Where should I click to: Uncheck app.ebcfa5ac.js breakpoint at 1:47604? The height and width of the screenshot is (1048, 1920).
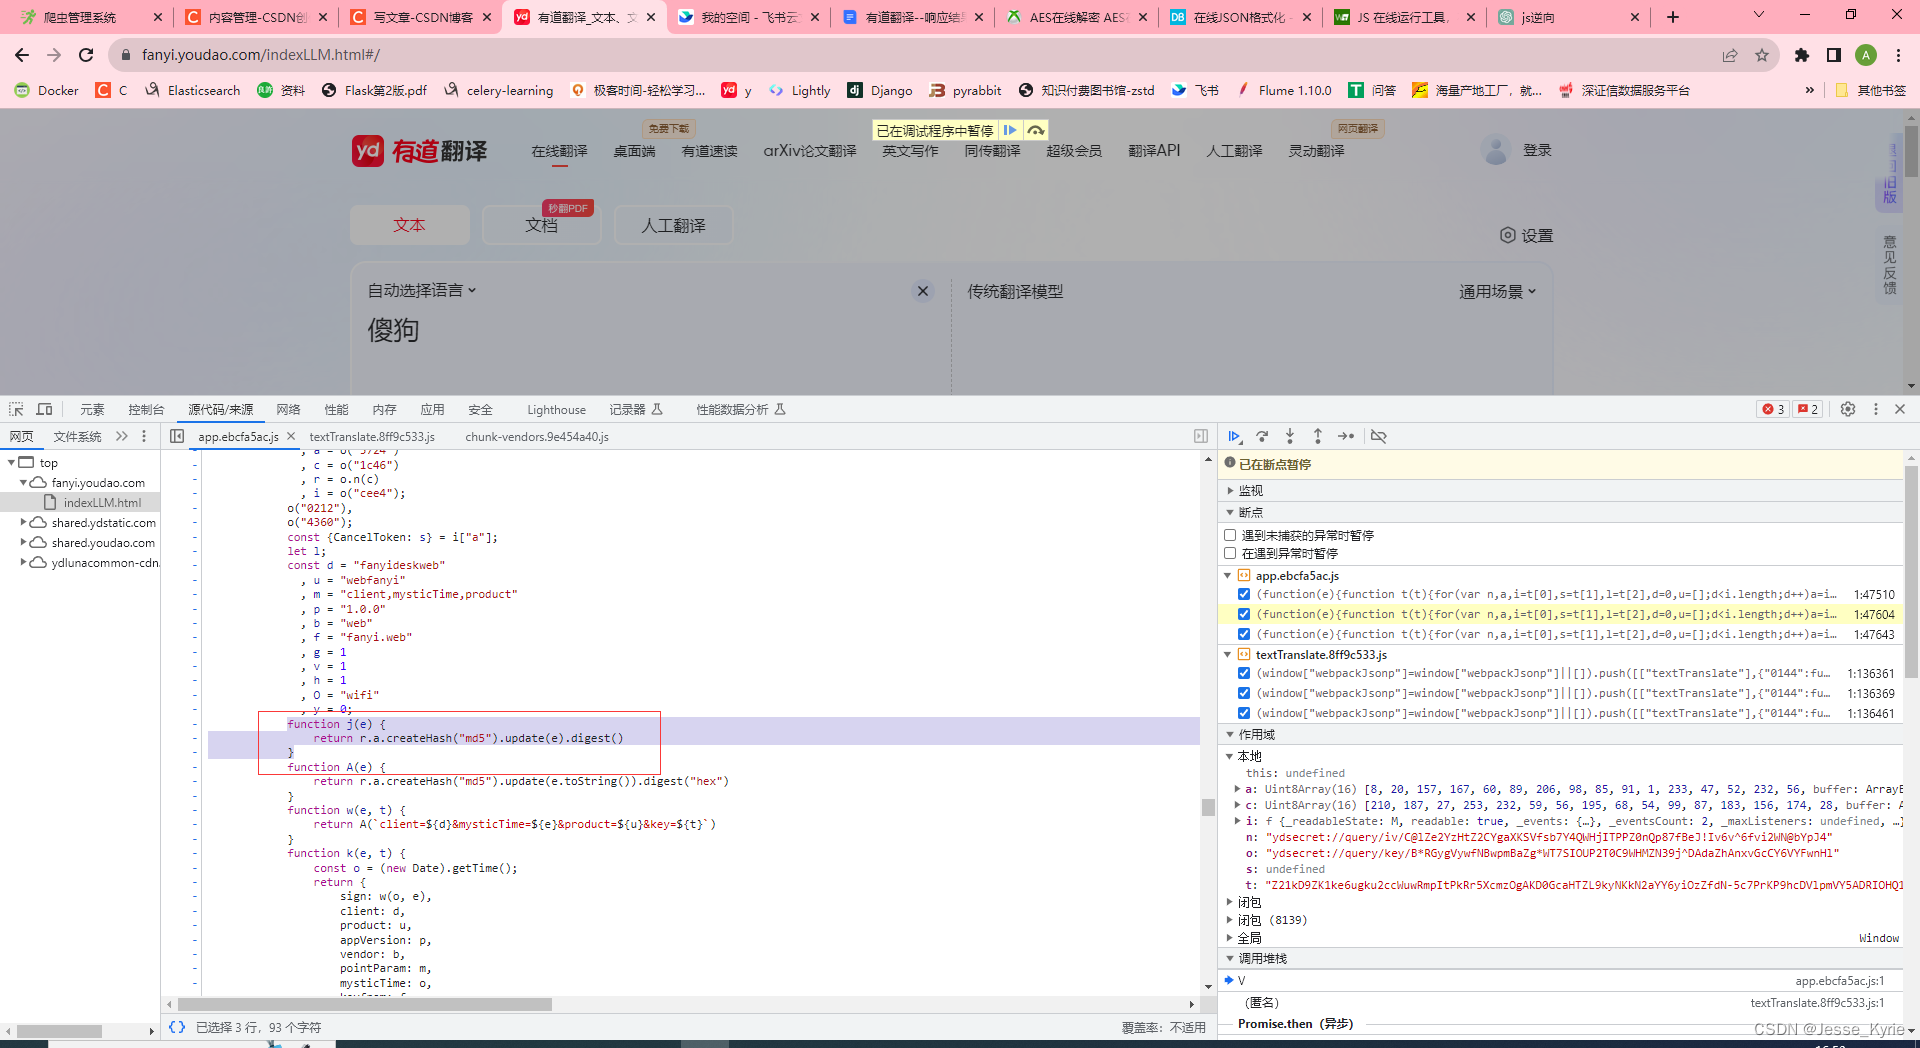tap(1244, 614)
